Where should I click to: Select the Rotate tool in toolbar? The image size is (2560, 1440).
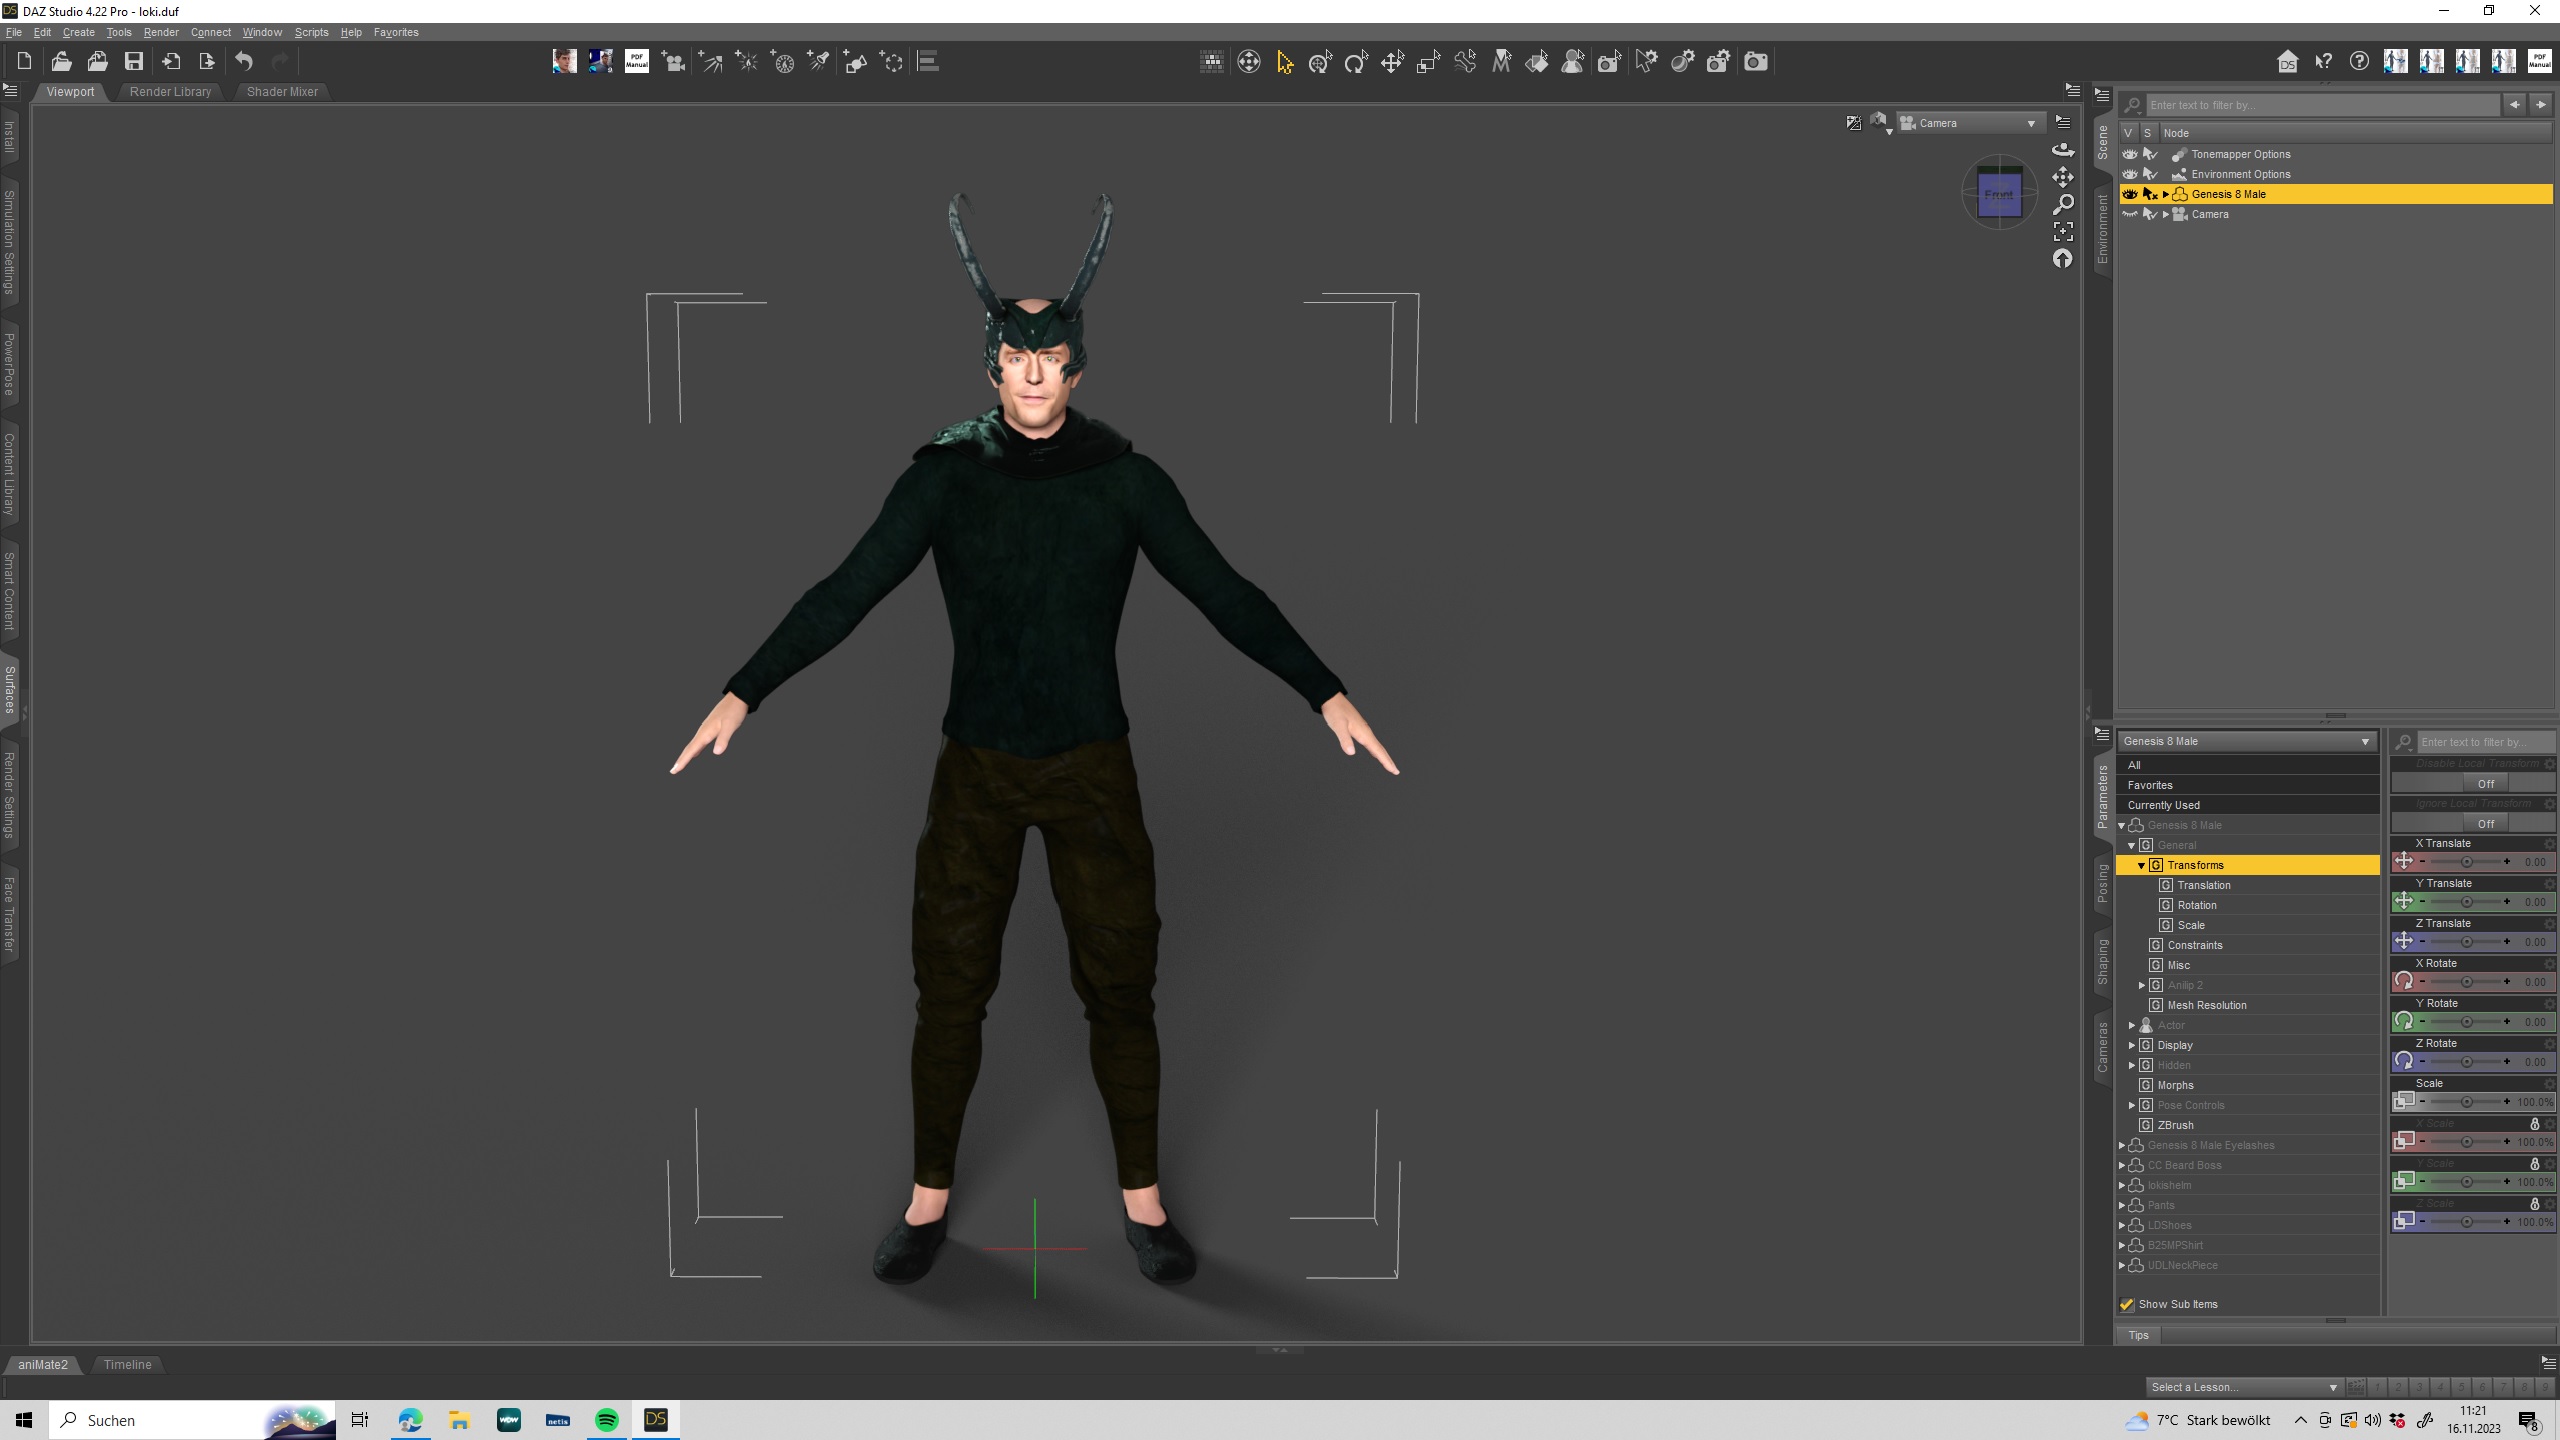tap(1356, 62)
